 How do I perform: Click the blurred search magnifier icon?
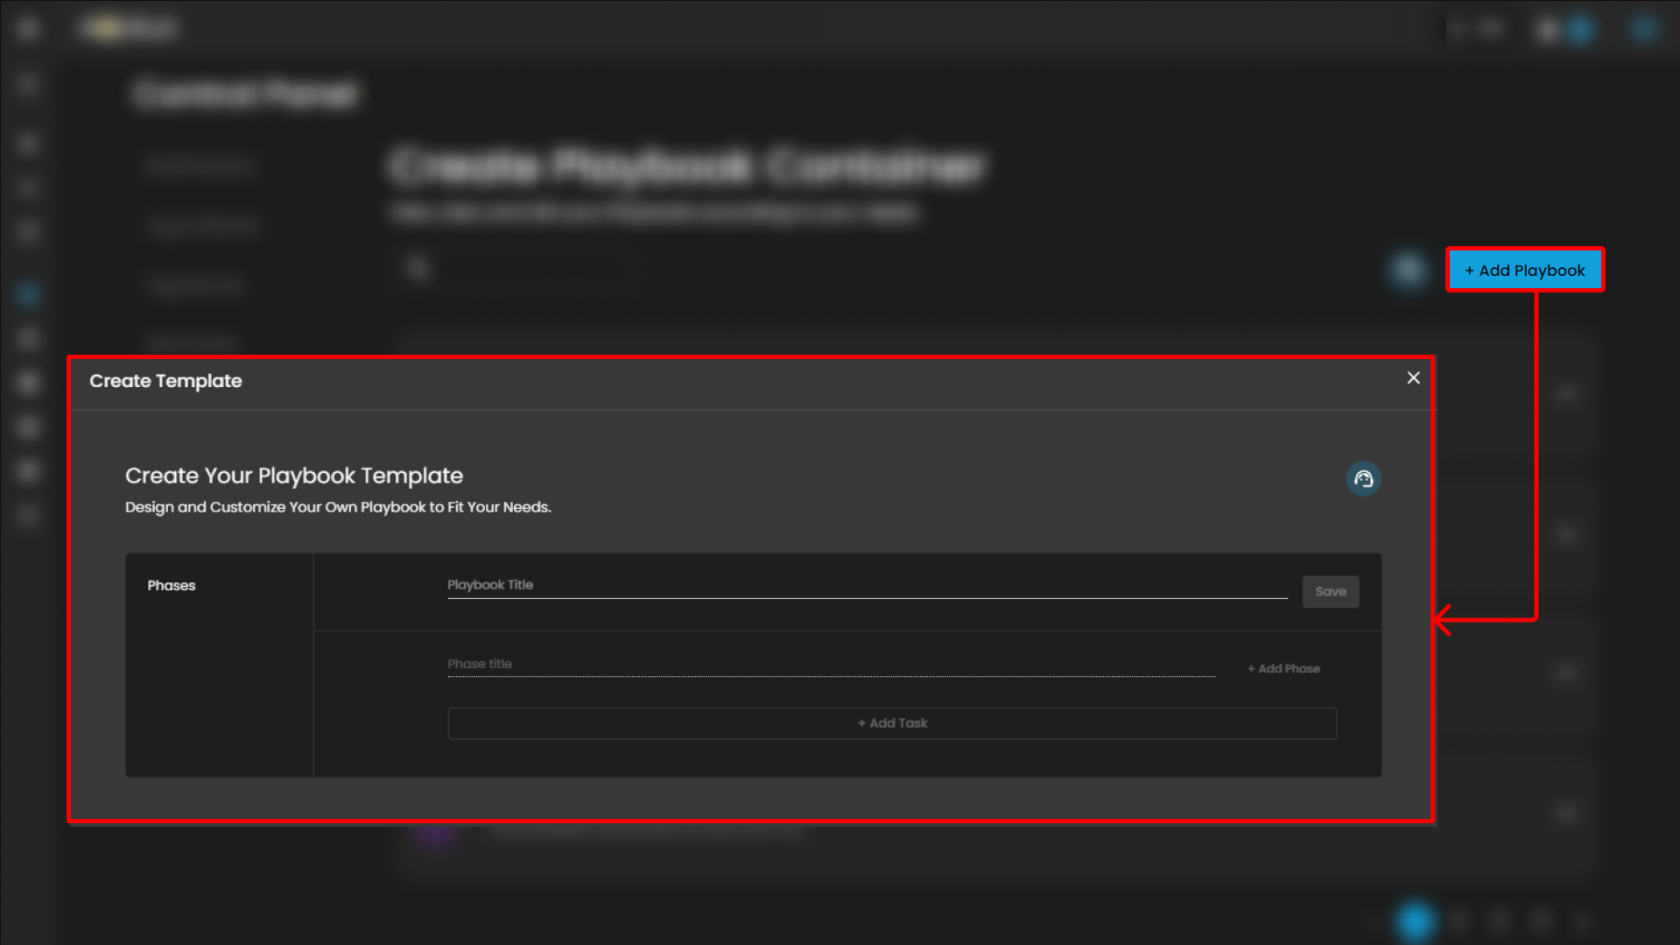coord(418,268)
